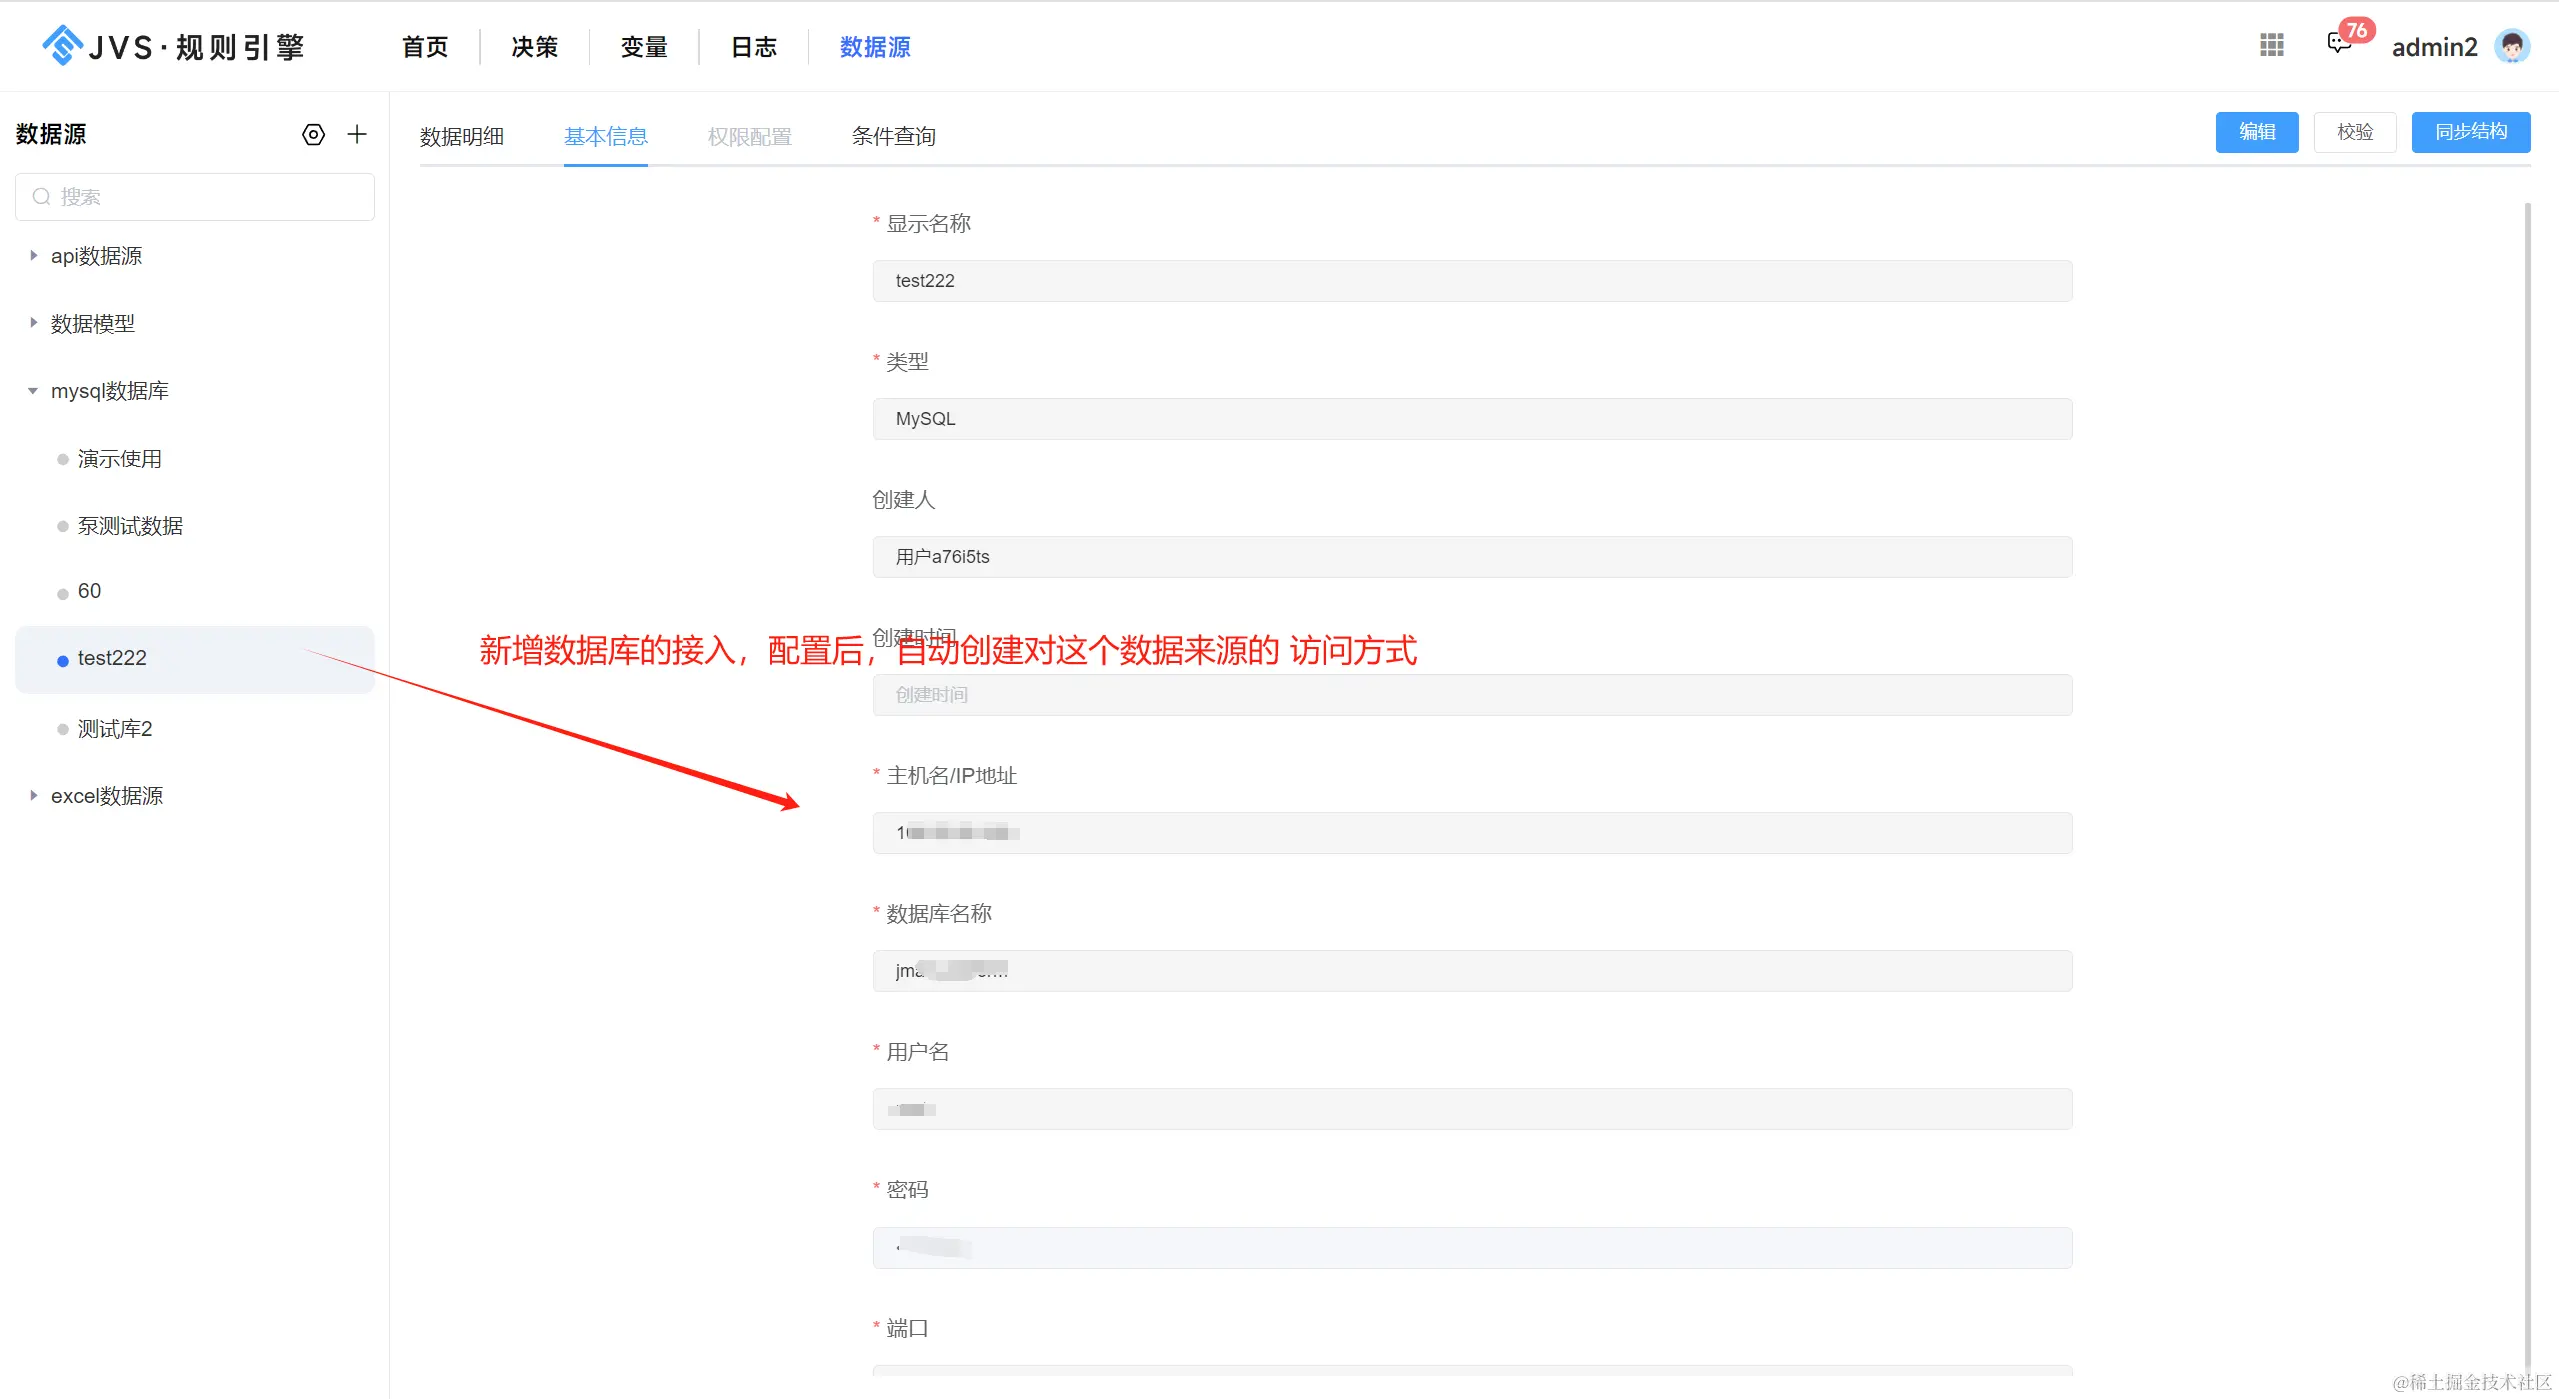Click the search magnifier icon in sidebar
The image size is (2559, 1399).
pos(41,197)
